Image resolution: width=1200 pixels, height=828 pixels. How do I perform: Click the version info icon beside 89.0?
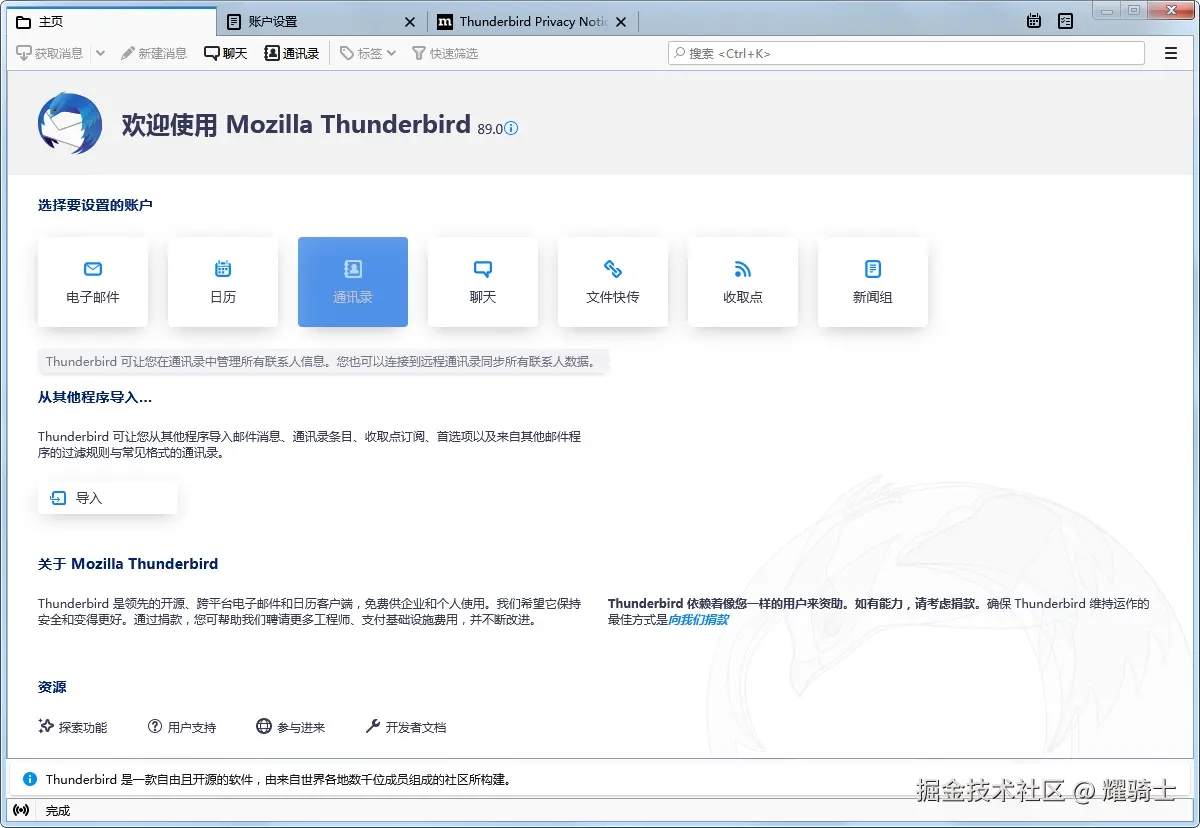[511, 128]
